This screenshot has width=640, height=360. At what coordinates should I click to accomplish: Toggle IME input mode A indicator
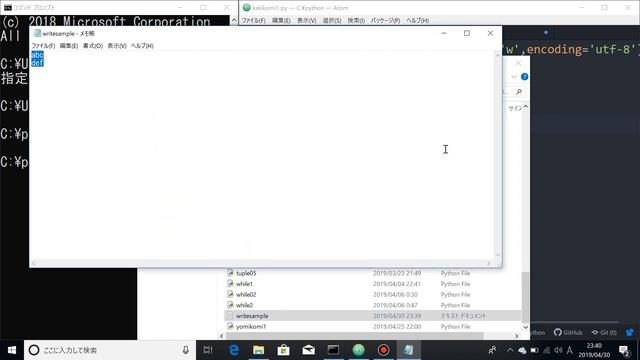[569, 350]
